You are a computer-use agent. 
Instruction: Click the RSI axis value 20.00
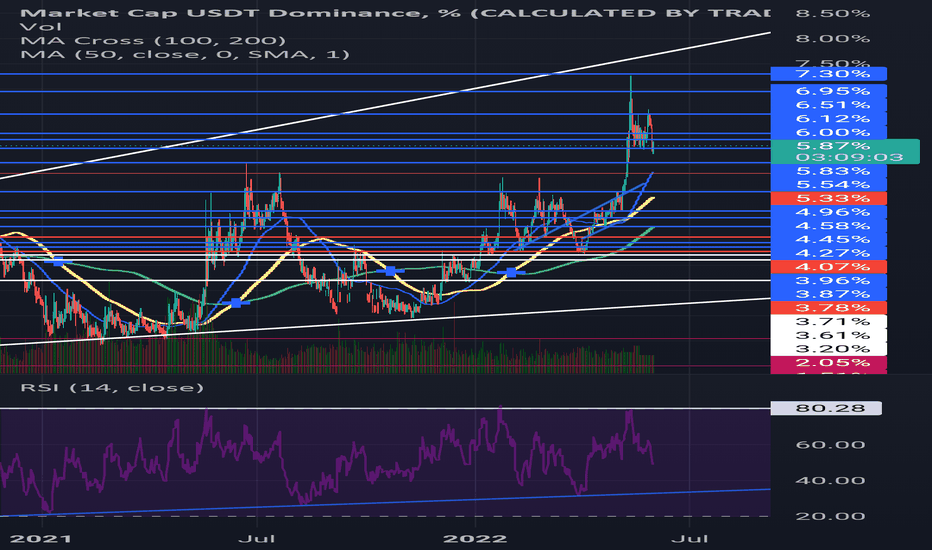(830, 516)
